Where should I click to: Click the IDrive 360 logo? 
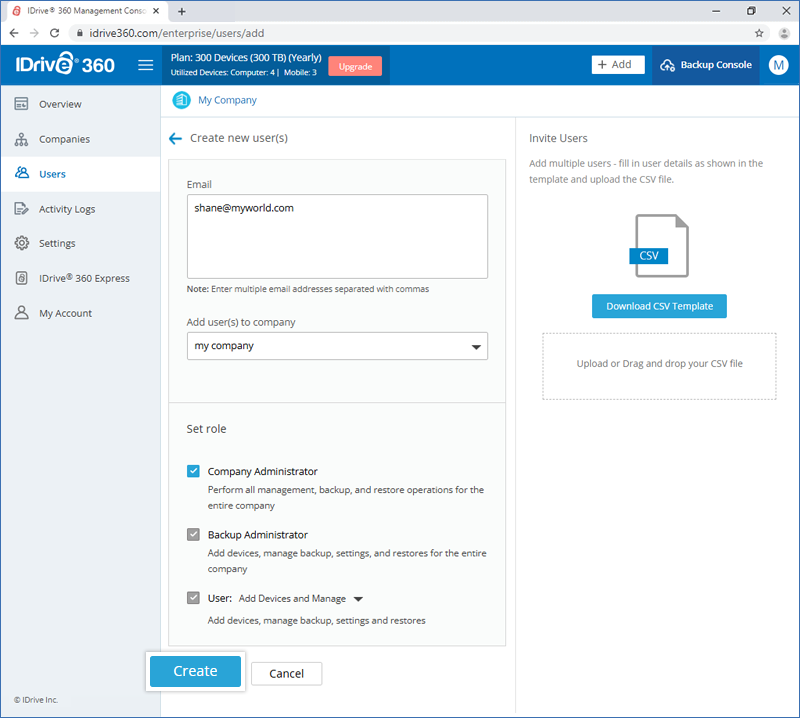65,64
